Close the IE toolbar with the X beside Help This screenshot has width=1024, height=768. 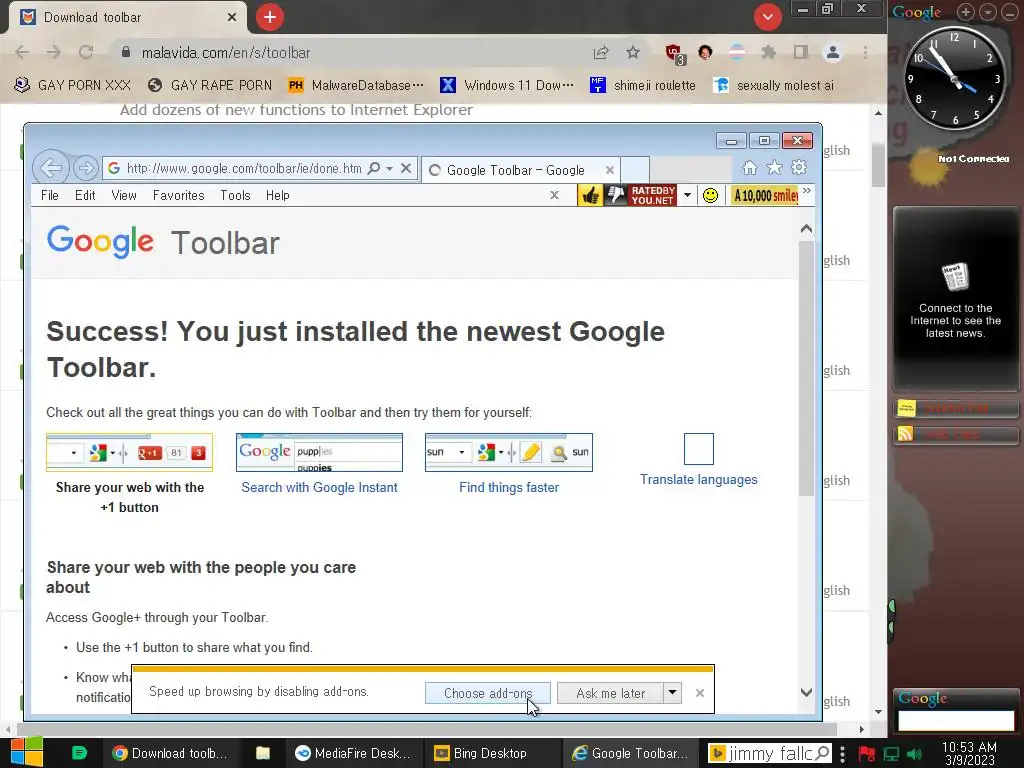coord(554,195)
